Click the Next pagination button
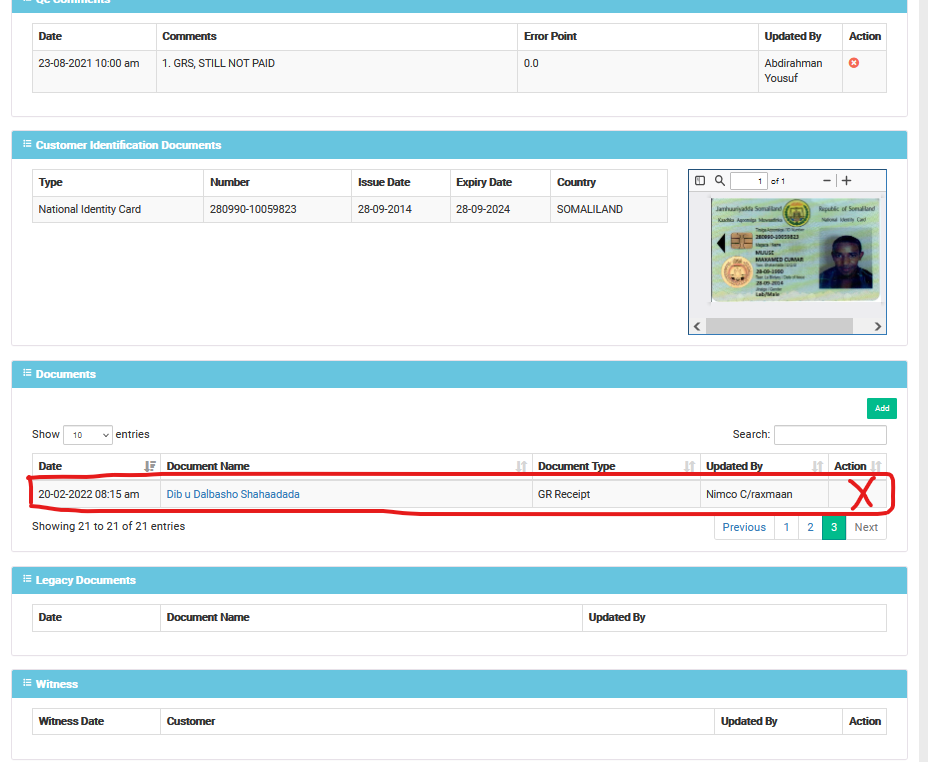 [866, 527]
